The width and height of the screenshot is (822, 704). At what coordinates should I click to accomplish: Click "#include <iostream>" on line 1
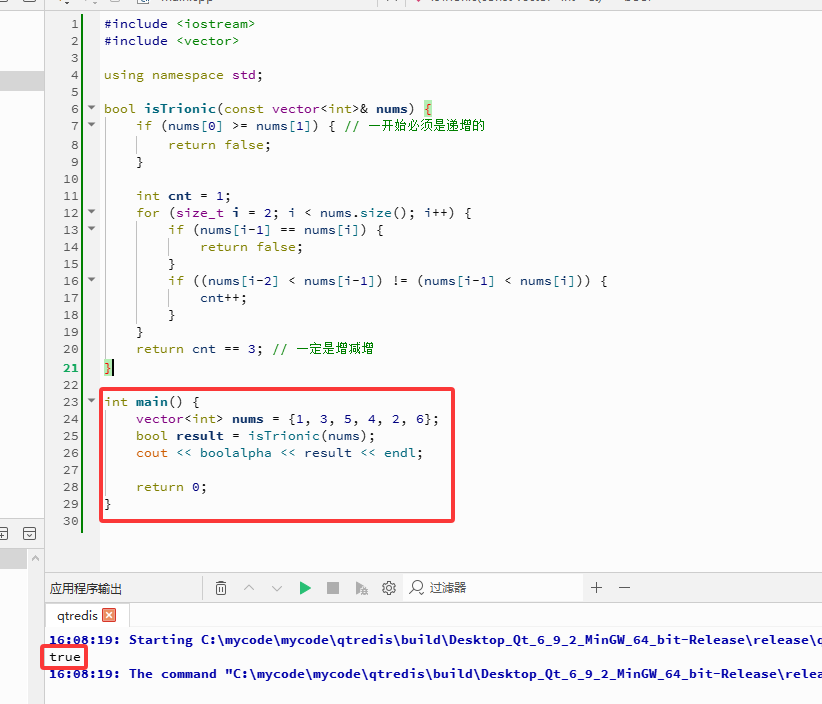pyautogui.click(x=179, y=24)
